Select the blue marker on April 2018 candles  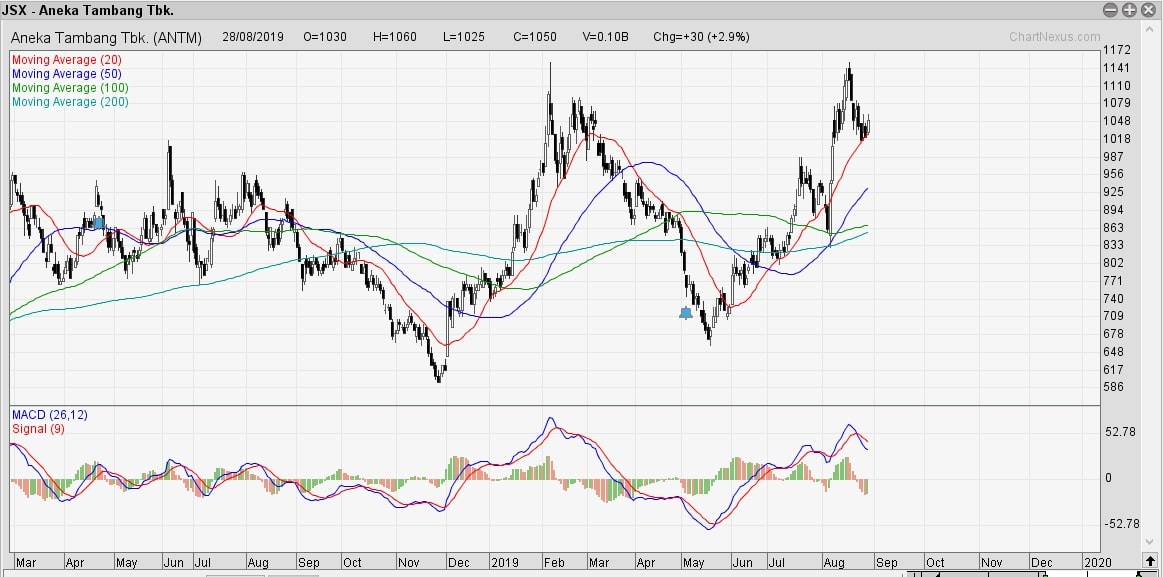(x=99, y=222)
